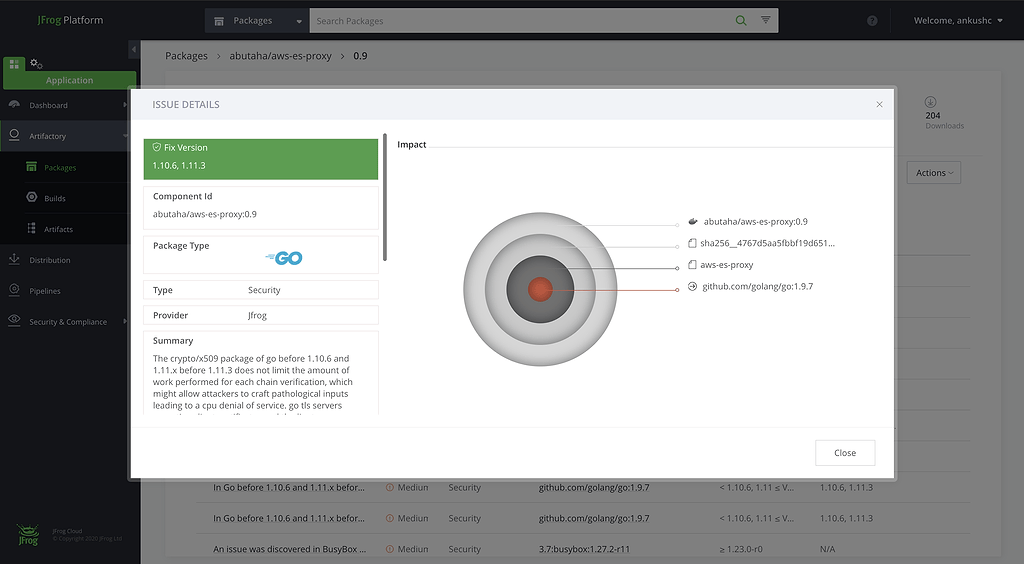Click the Component Id value abutaha/aws-es-proxy:0.9
1024x564 pixels.
click(204, 214)
